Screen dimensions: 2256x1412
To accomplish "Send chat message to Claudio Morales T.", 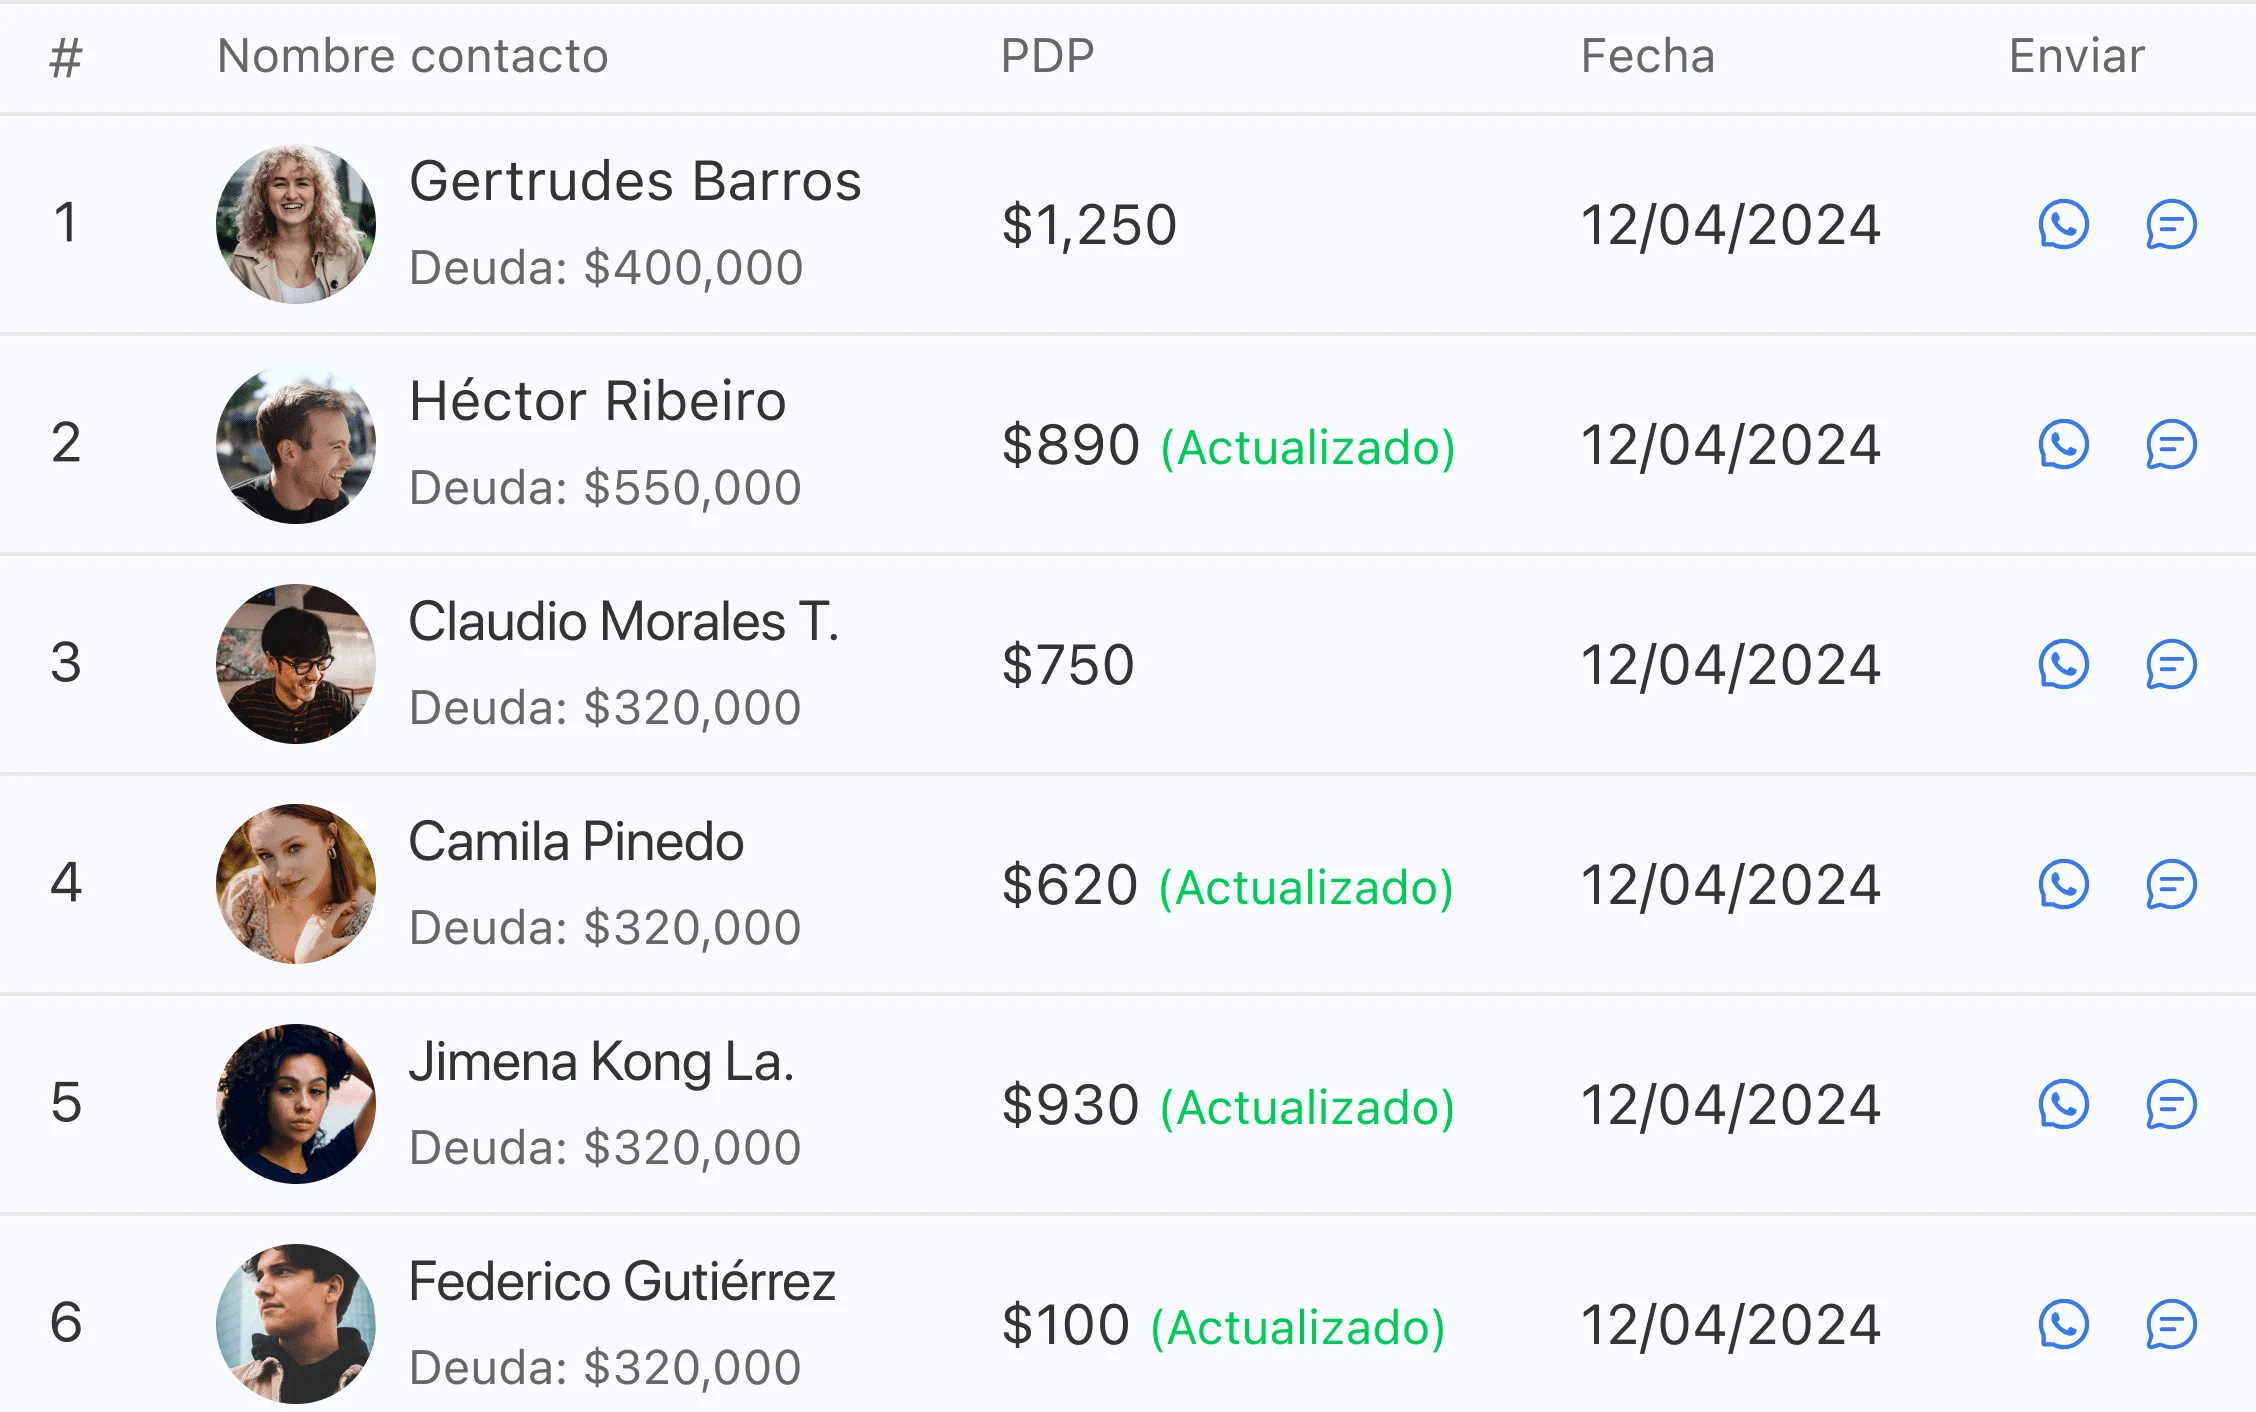I will pyautogui.click(x=2171, y=664).
